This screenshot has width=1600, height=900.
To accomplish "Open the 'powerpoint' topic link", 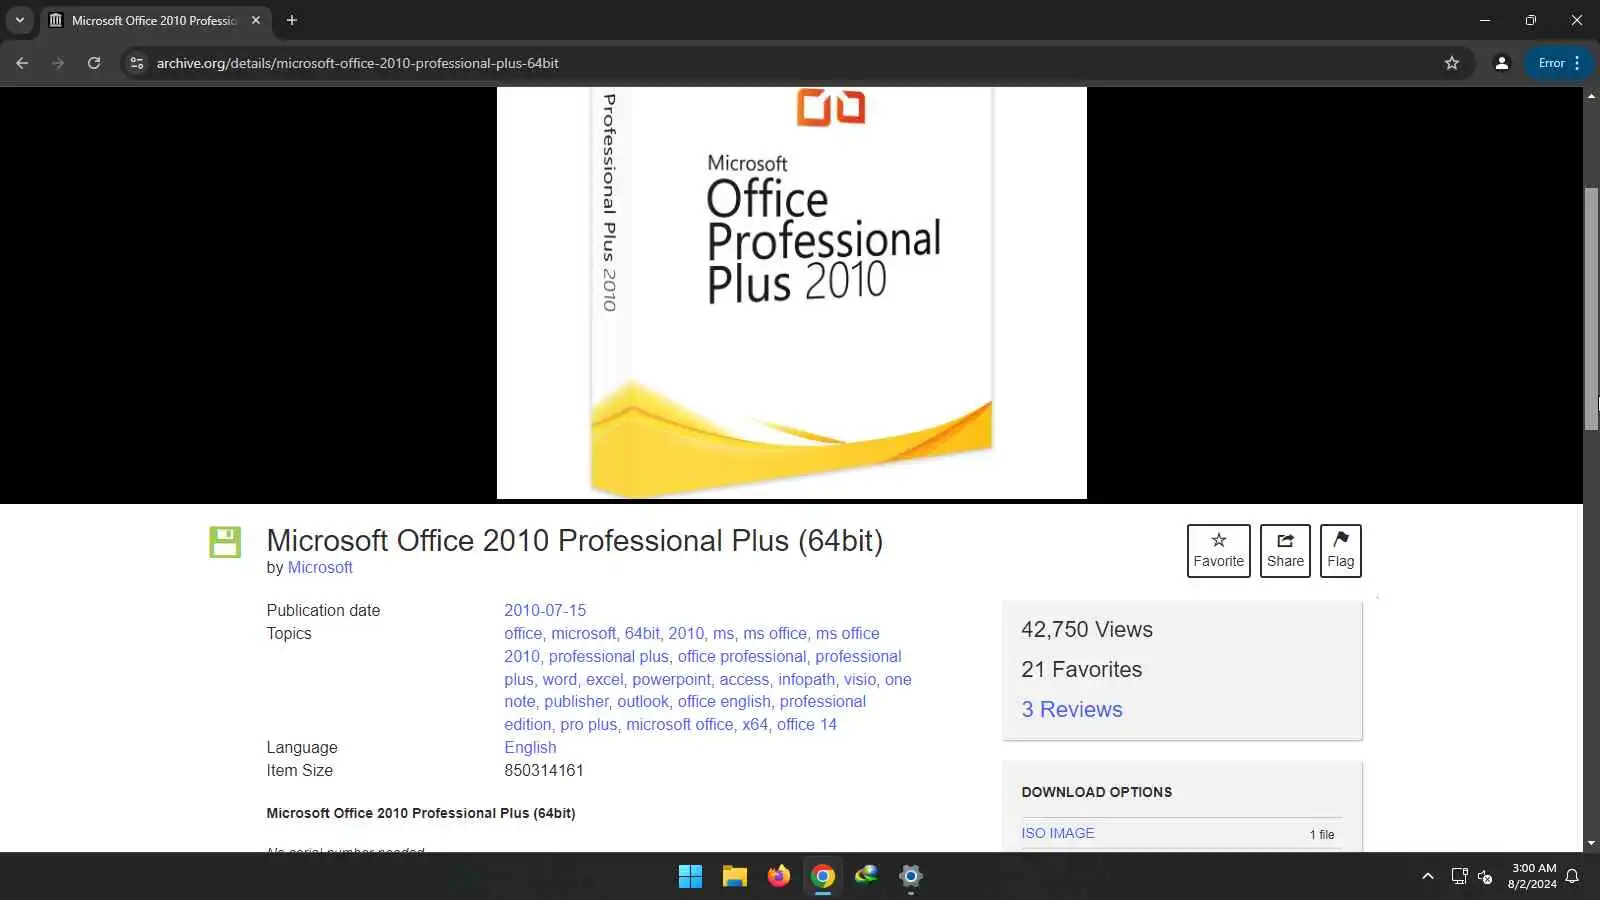I will [671, 679].
